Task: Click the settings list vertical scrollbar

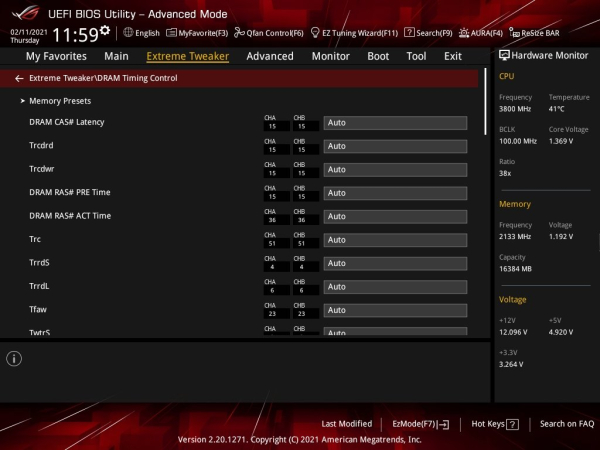Action: click(x=487, y=100)
